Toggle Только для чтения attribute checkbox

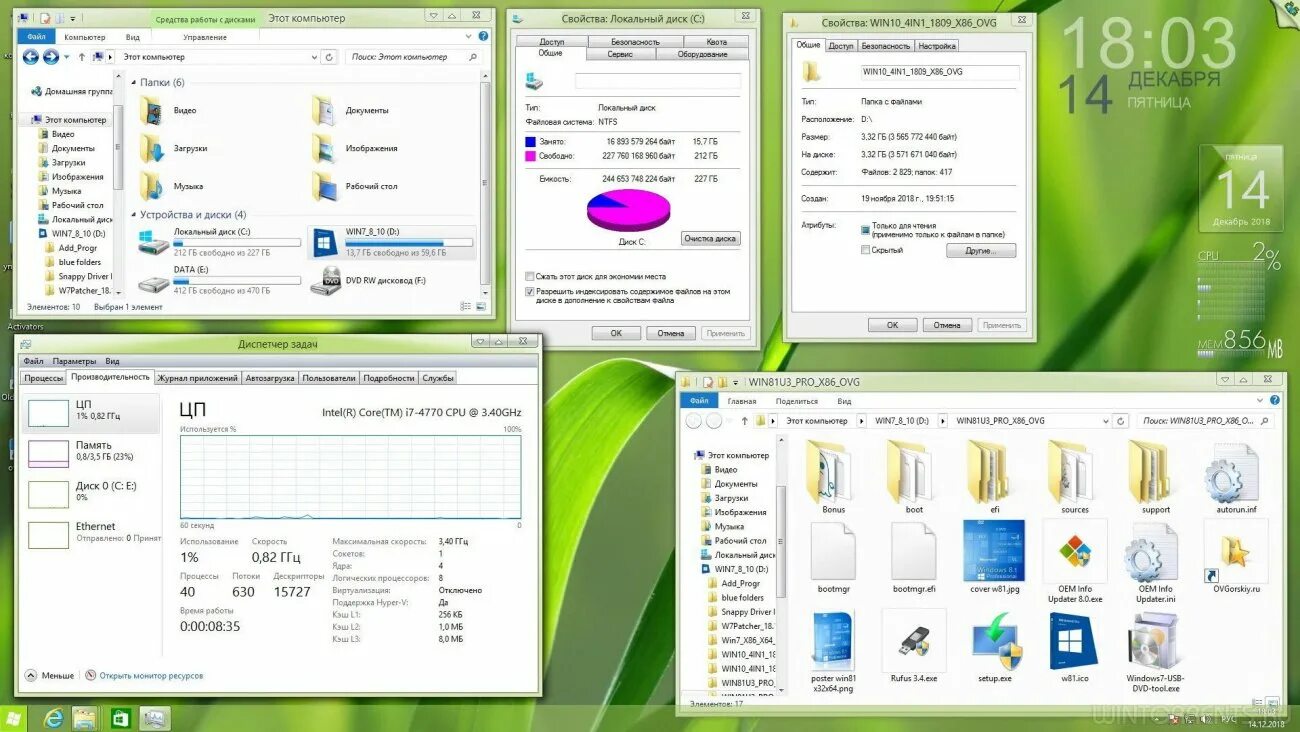click(865, 229)
